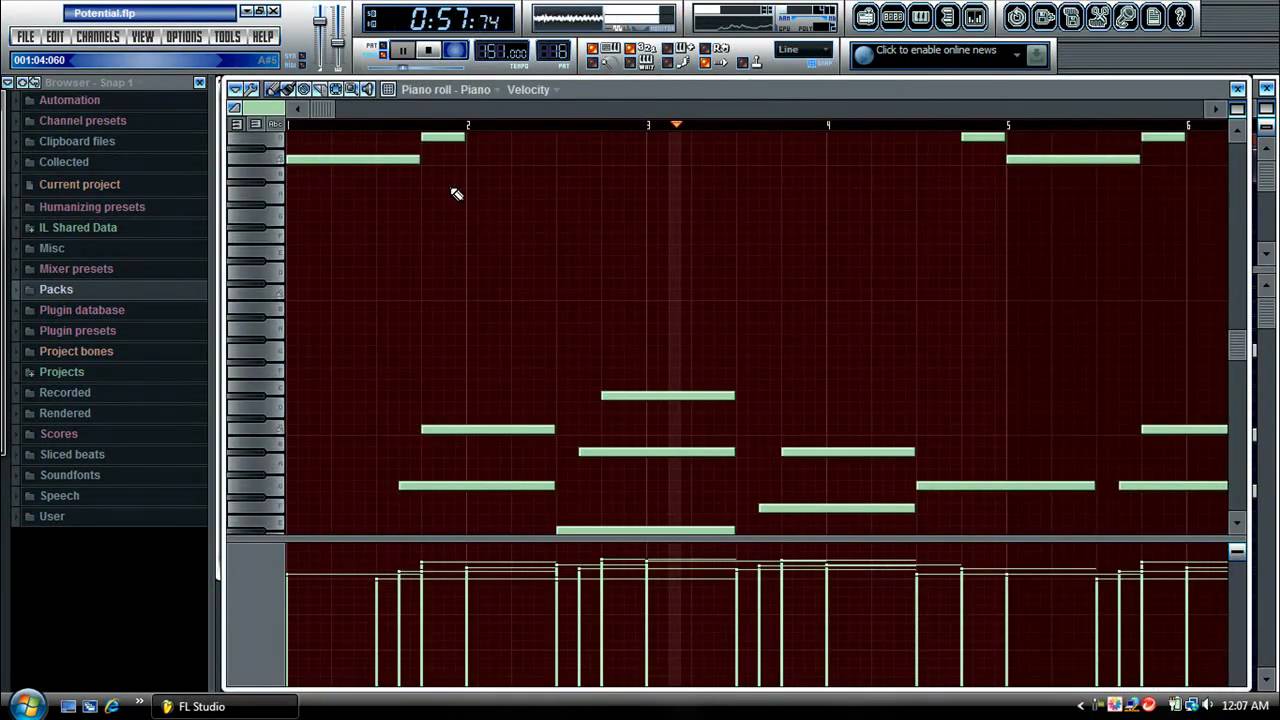Open Internet Explorer from quick launch
The image size is (1280, 720).
tap(112, 706)
